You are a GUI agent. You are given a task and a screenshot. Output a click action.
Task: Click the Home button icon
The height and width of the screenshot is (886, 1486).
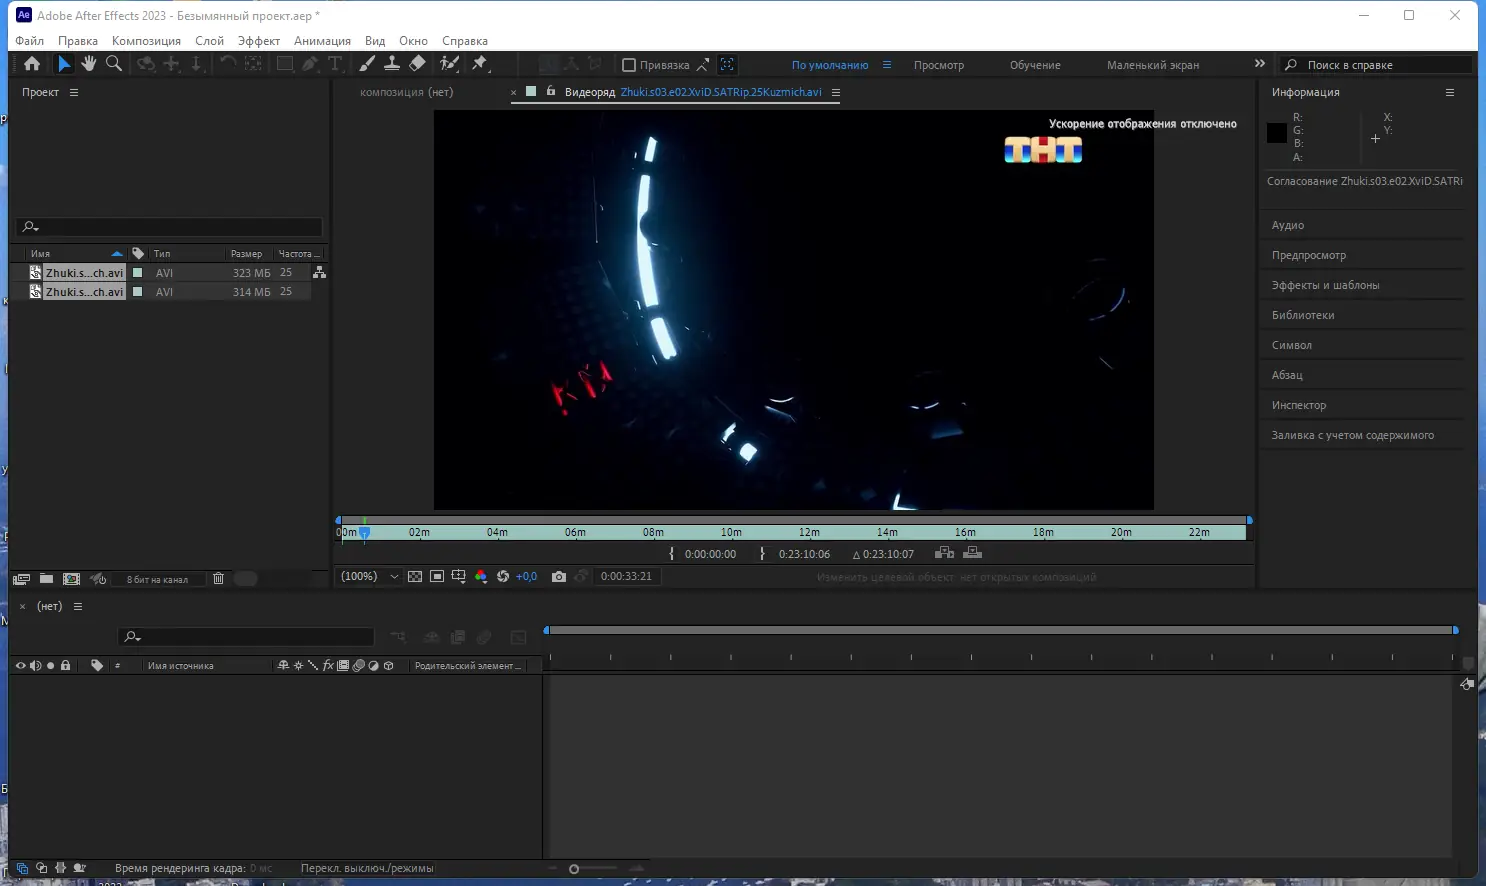32,64
